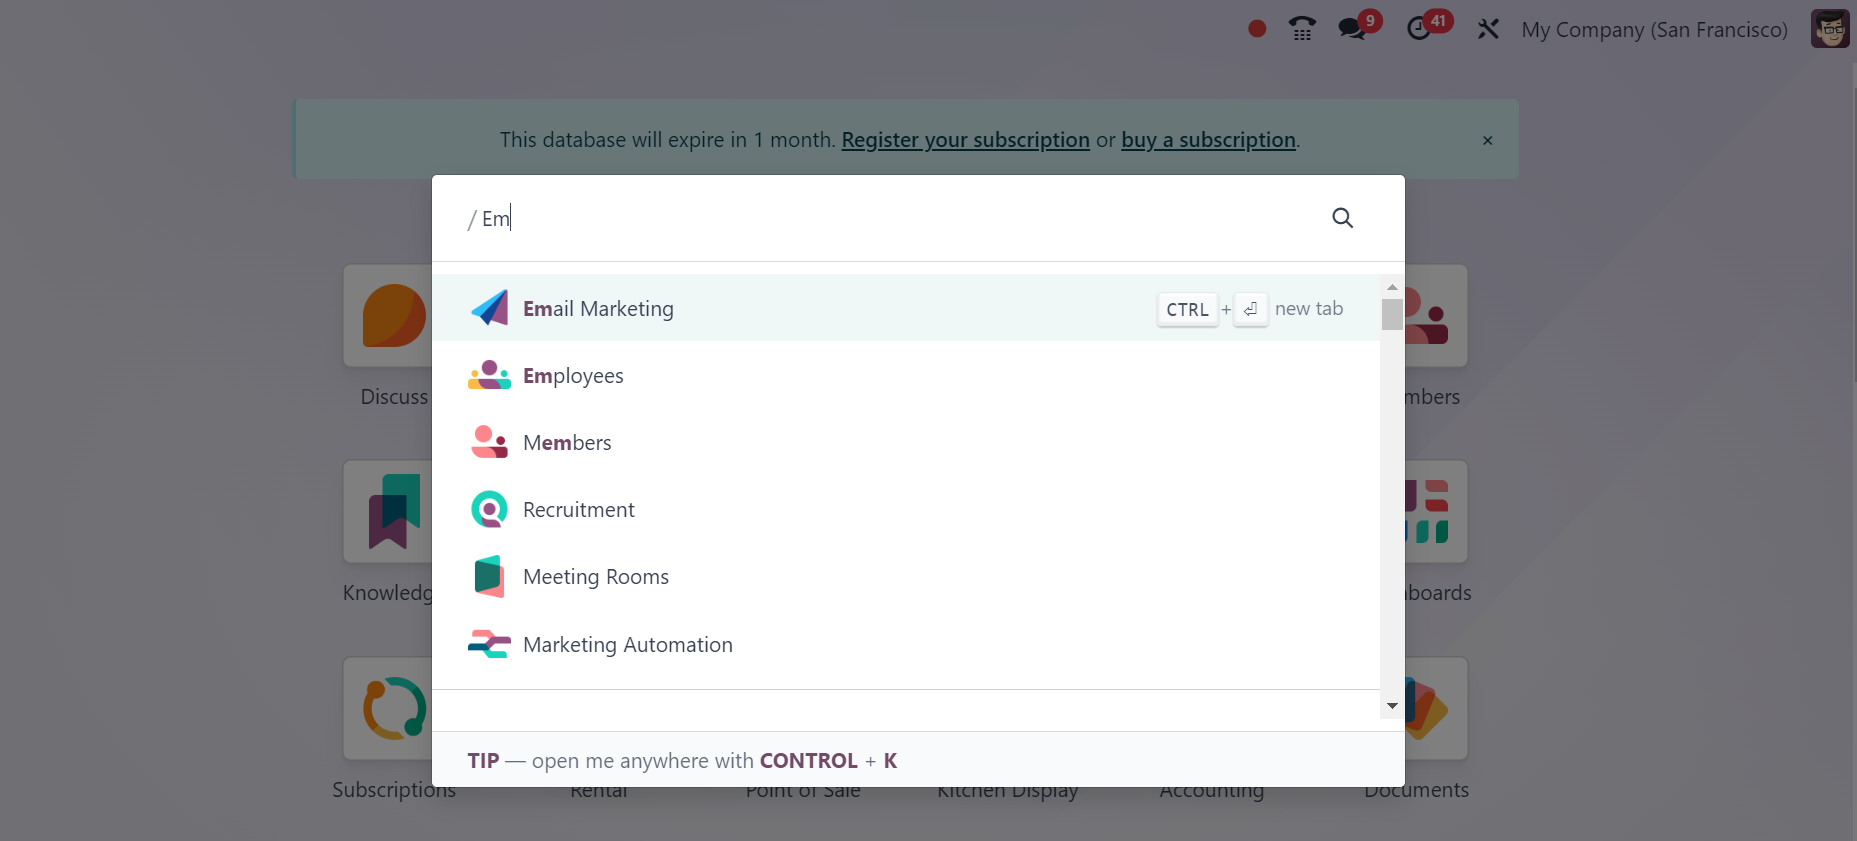The height and width of the screenshot is (841, 1857).
Task: Click the red recording status dot
Action: pos(1257,29)
